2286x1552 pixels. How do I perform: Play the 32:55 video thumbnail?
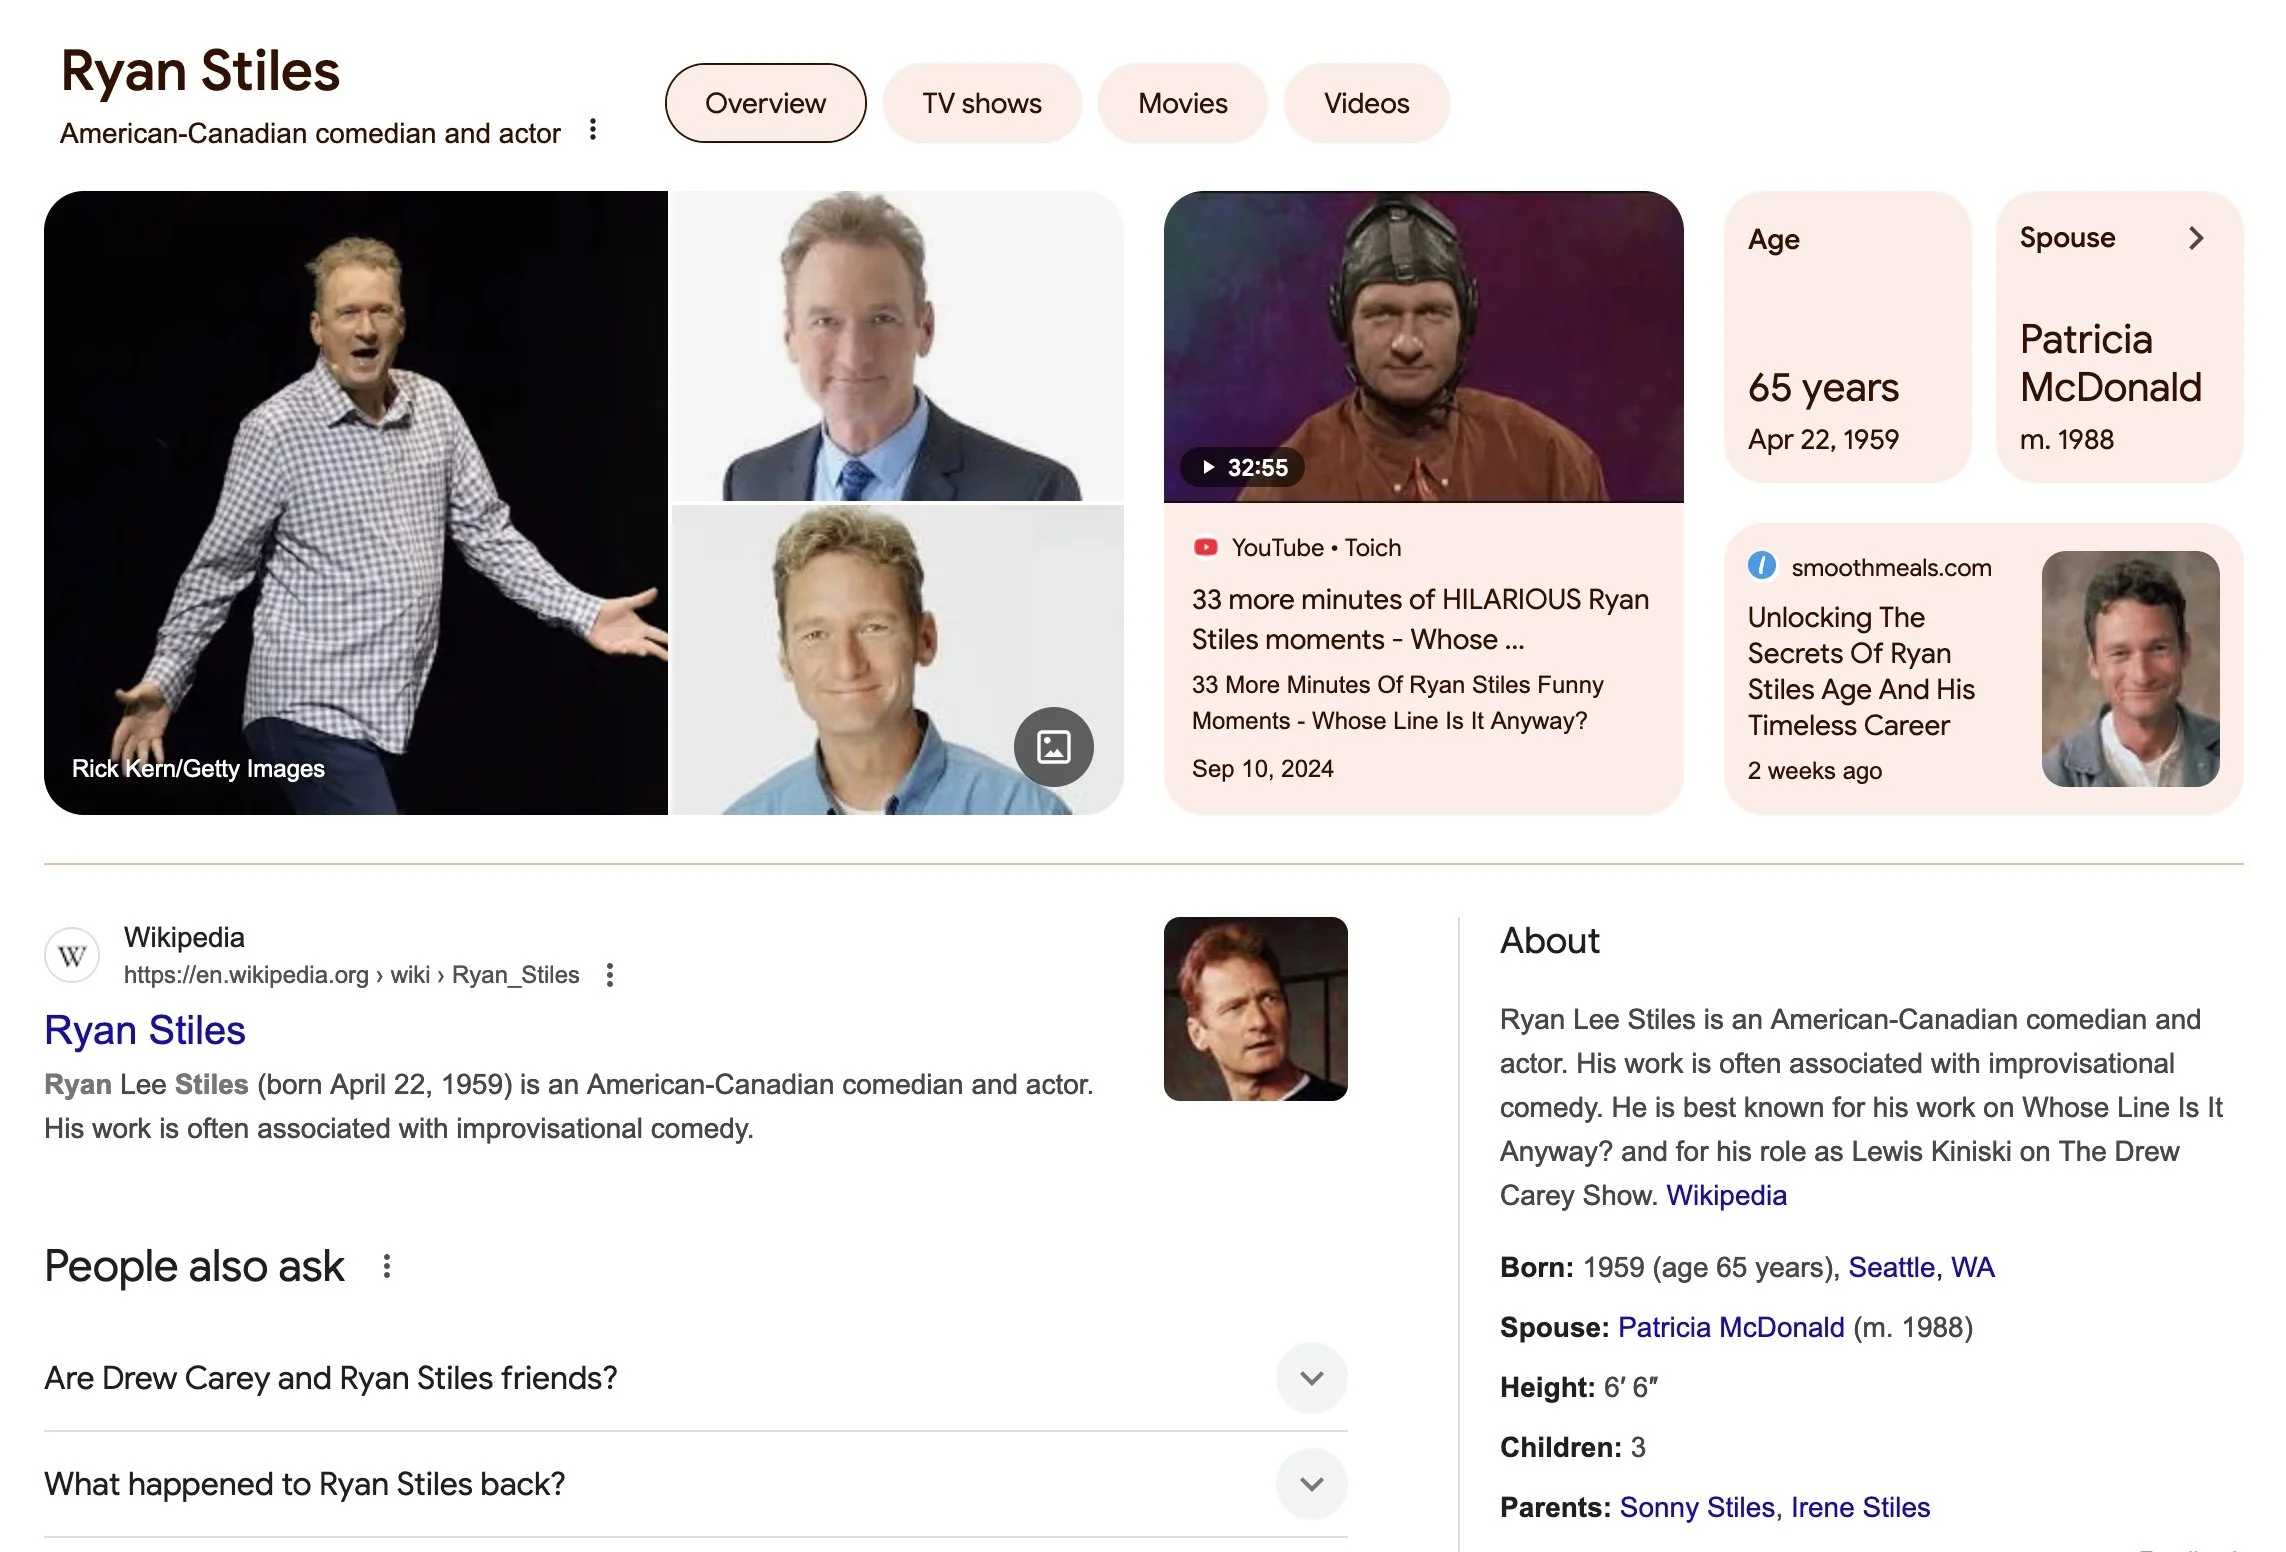click(x=1422, y=347)
